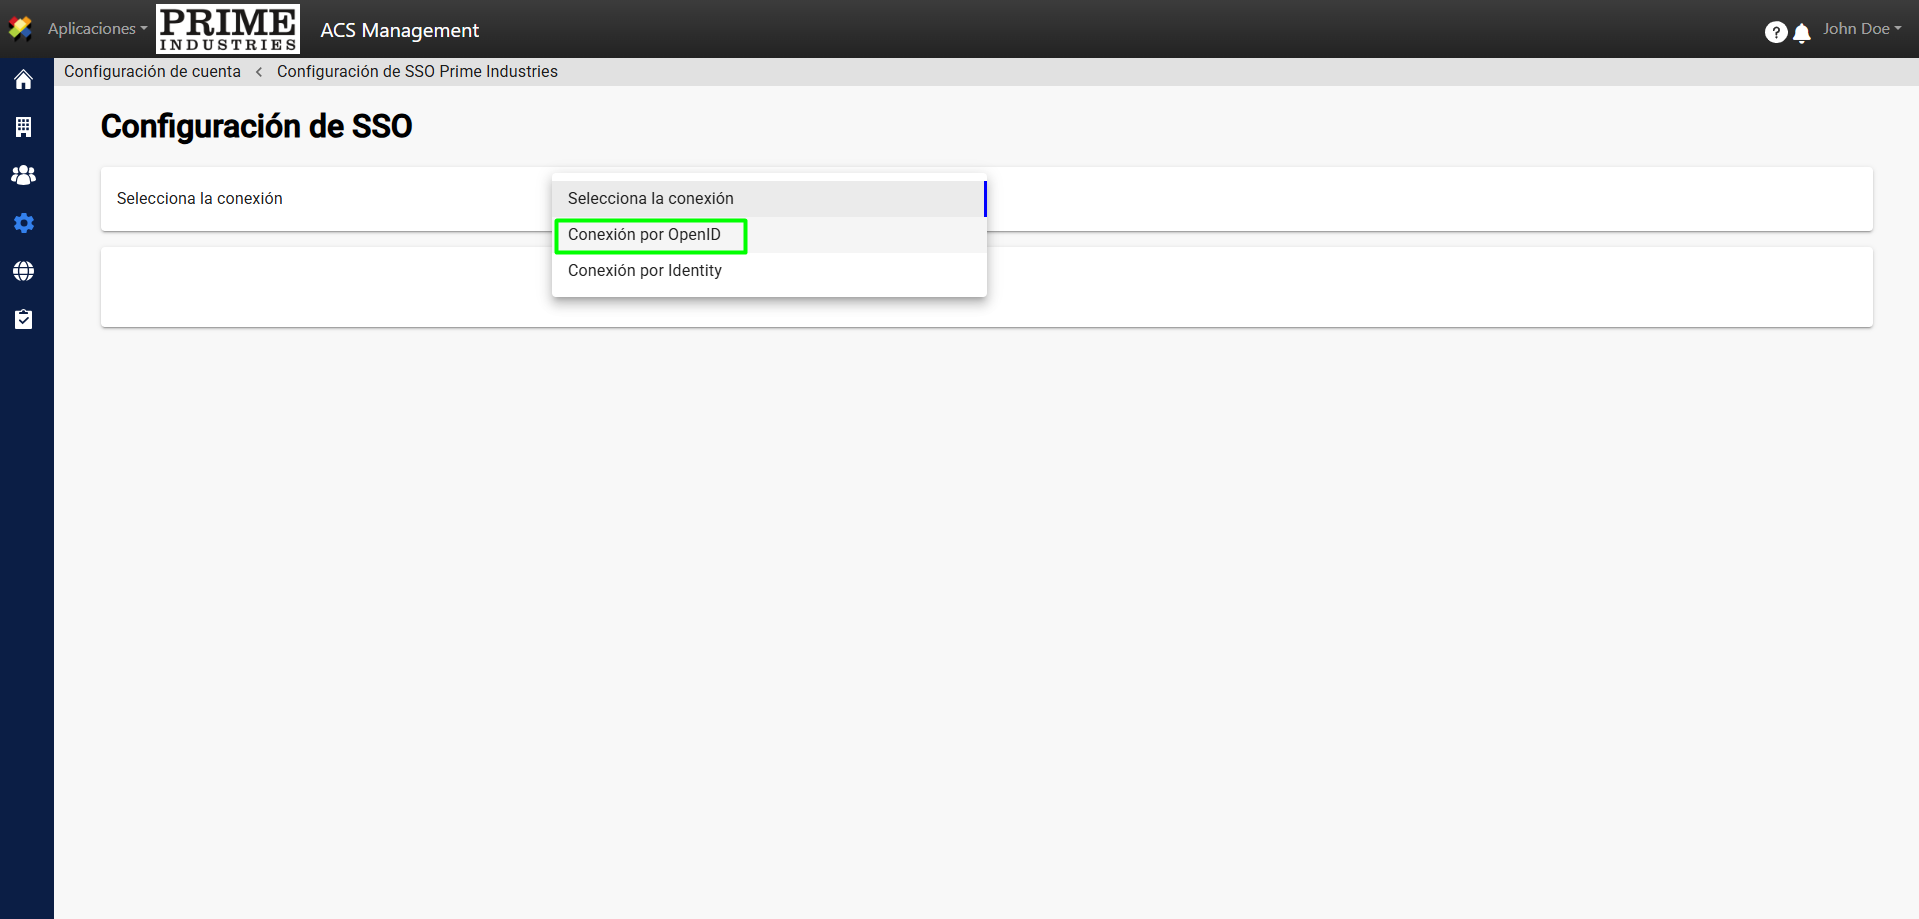Click 'Configuración de SSO Prime Industries' breadcrumb
The image size is (1919, 919).
click(417, 72)
